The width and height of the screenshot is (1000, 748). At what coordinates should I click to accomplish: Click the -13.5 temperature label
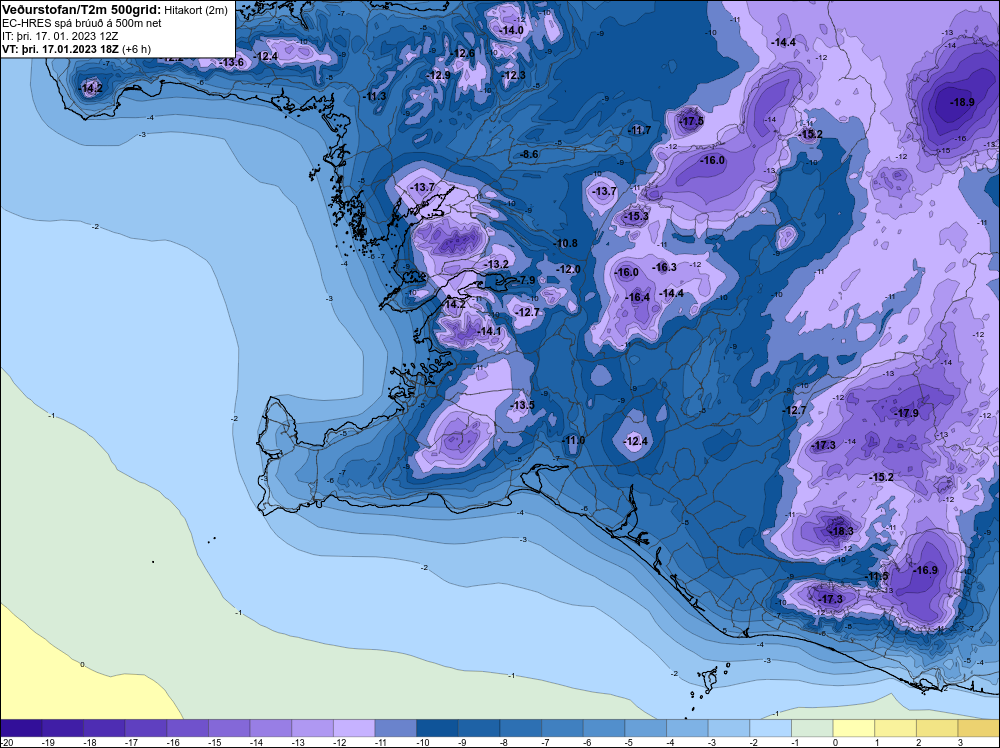pyautogui.click(x=522, y=406)
